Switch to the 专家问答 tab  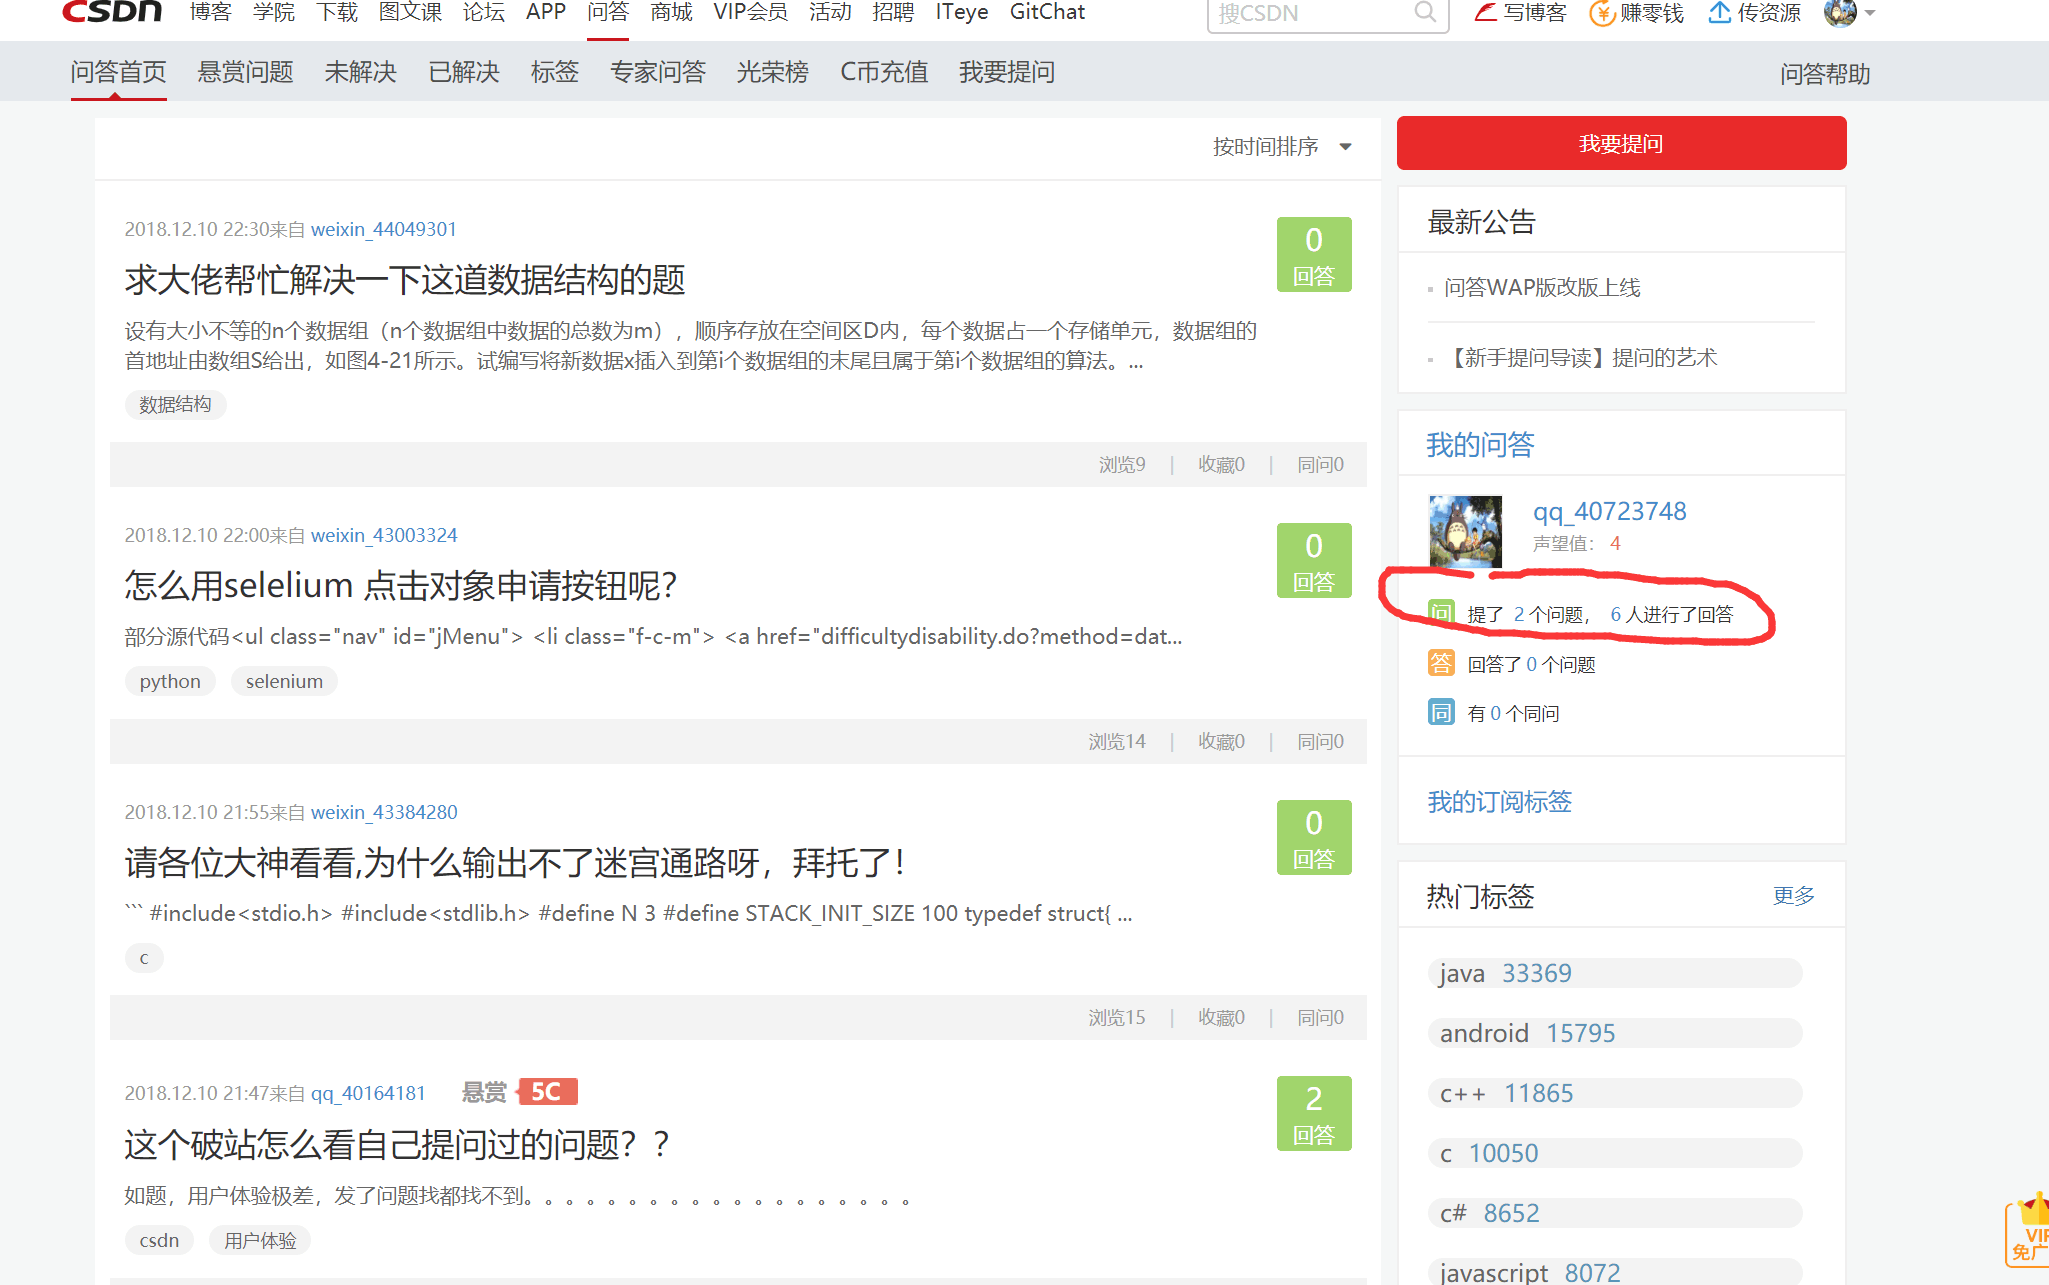658,72
